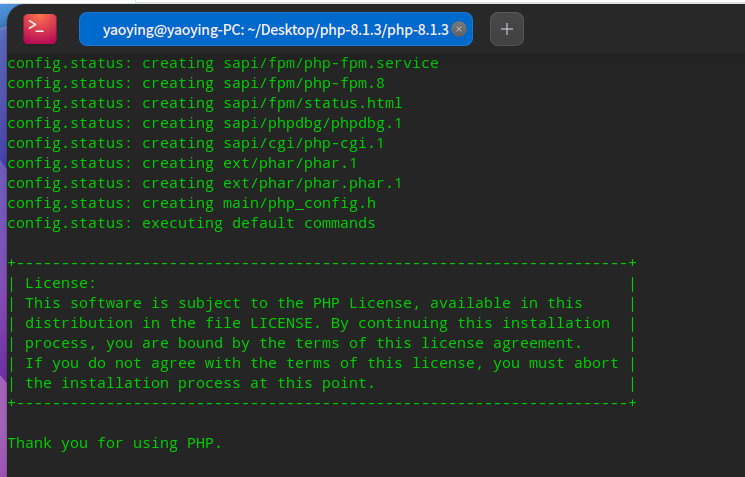
Task: Click the red terminal app icon
Action: click(x=40, y=29)
